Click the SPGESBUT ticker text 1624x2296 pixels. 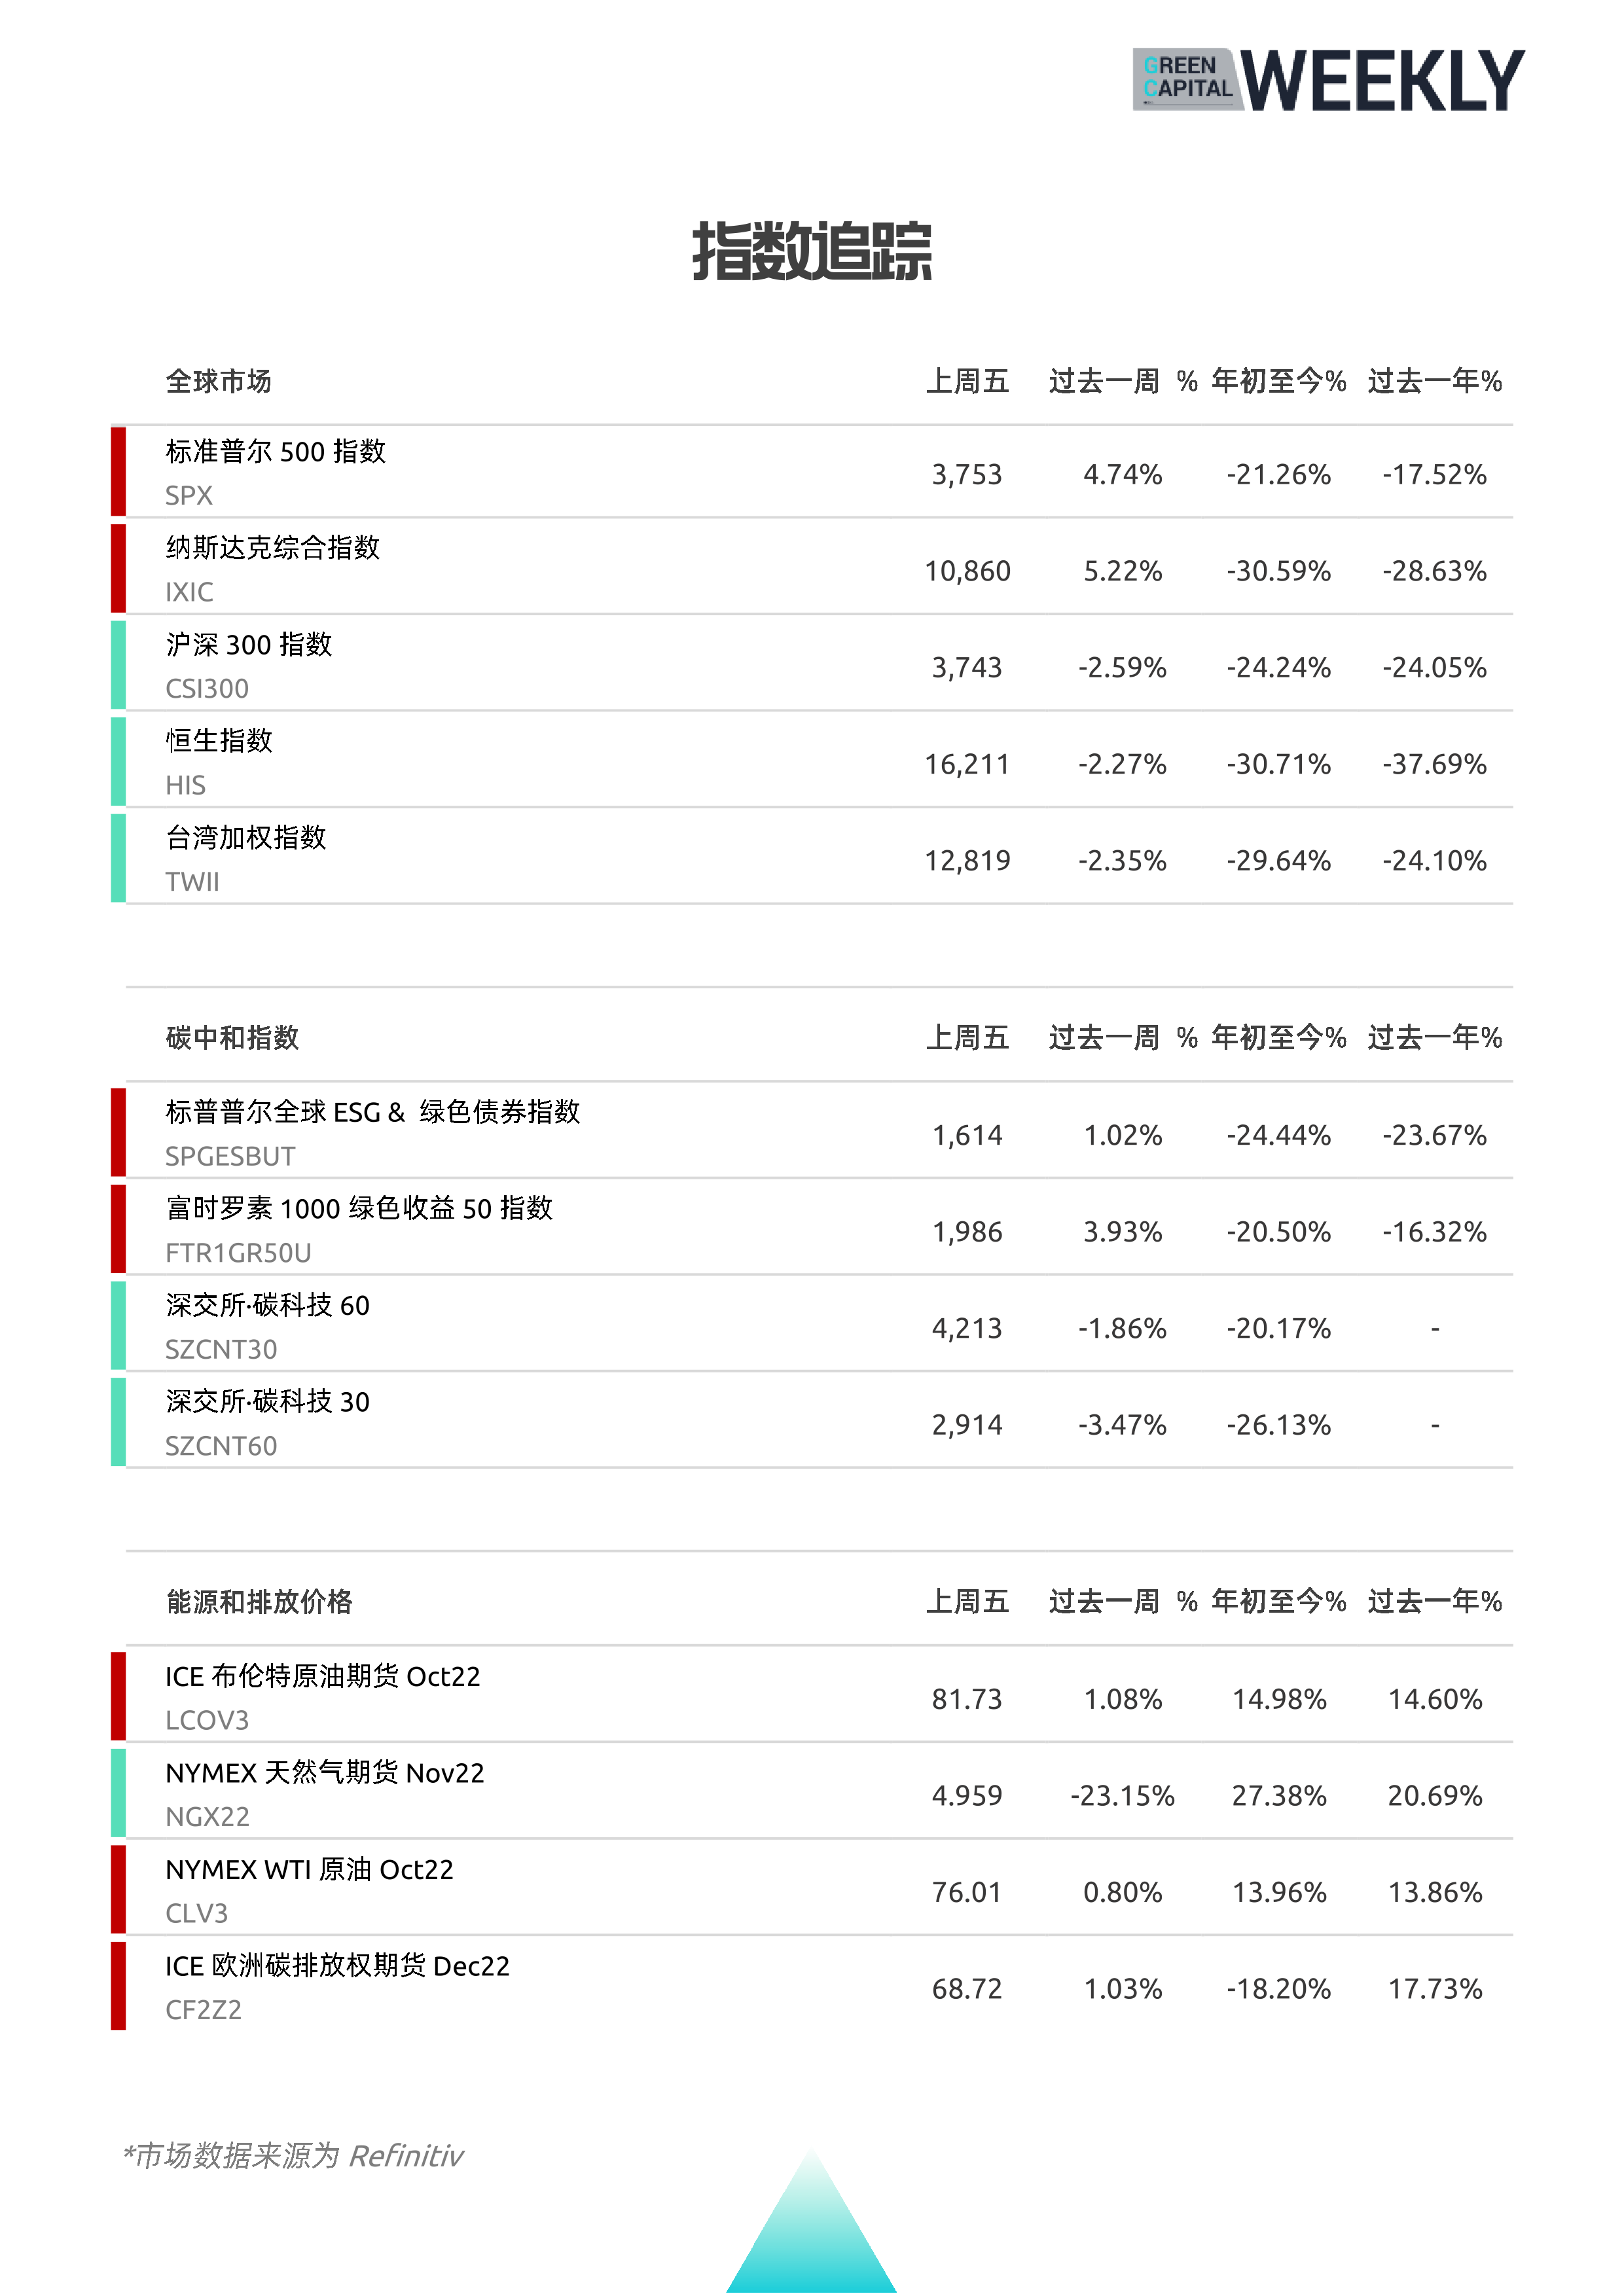230,1156
